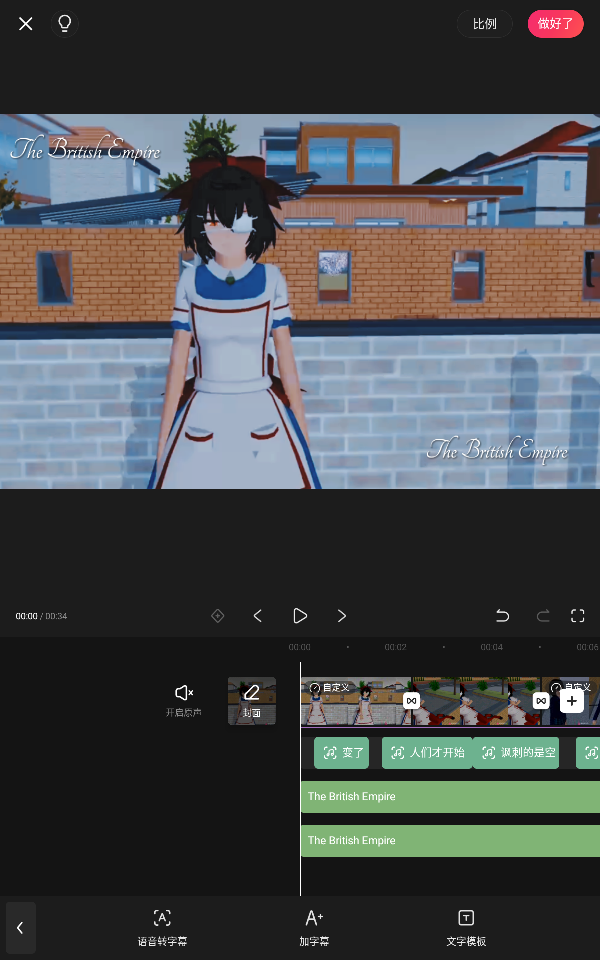Step to the next frame arrow
Image resolution: width=600 pixels, height=960 pixels.
coord(342,615)
